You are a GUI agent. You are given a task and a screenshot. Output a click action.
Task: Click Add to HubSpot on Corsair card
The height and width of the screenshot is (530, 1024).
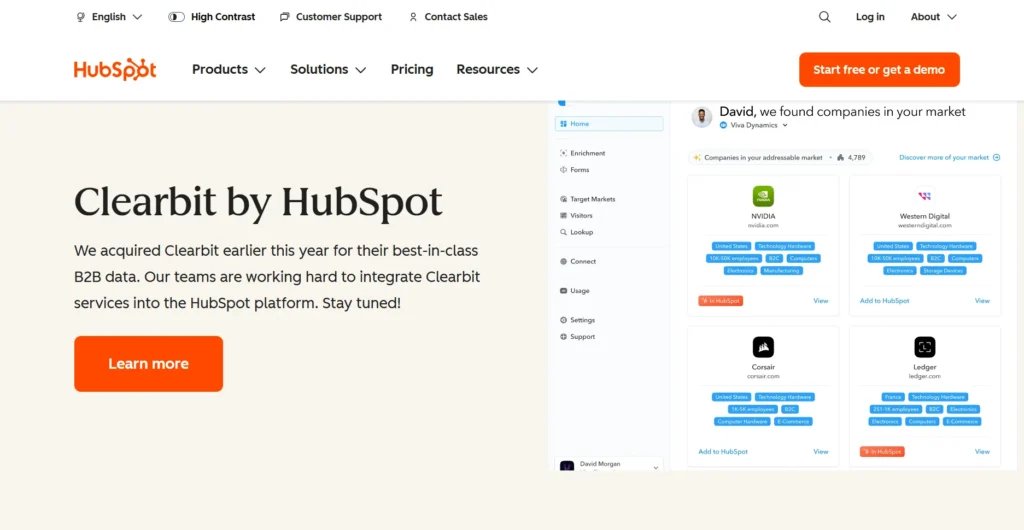(x=723, y=452)
